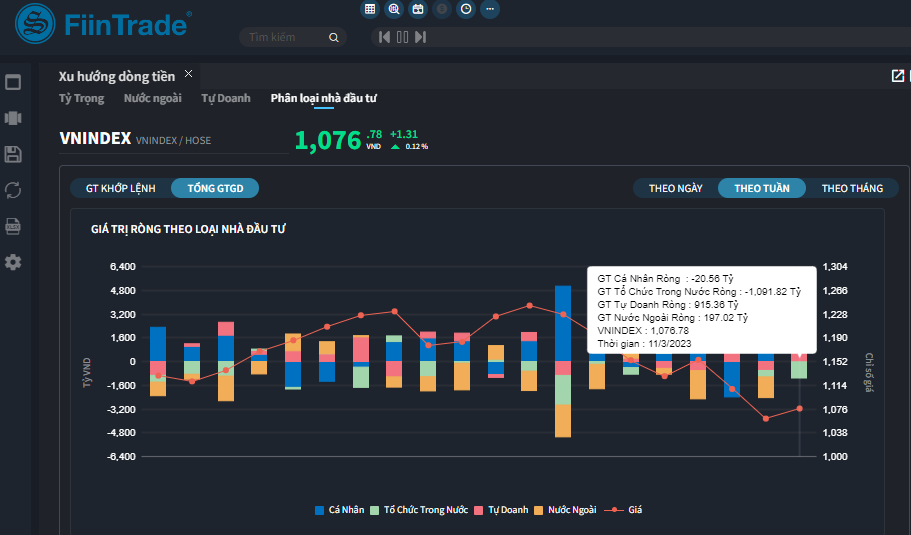This screenshot has width=911, height=535.
Task: Open the Tỷ Trọng tab
Action: click(81, 98)
